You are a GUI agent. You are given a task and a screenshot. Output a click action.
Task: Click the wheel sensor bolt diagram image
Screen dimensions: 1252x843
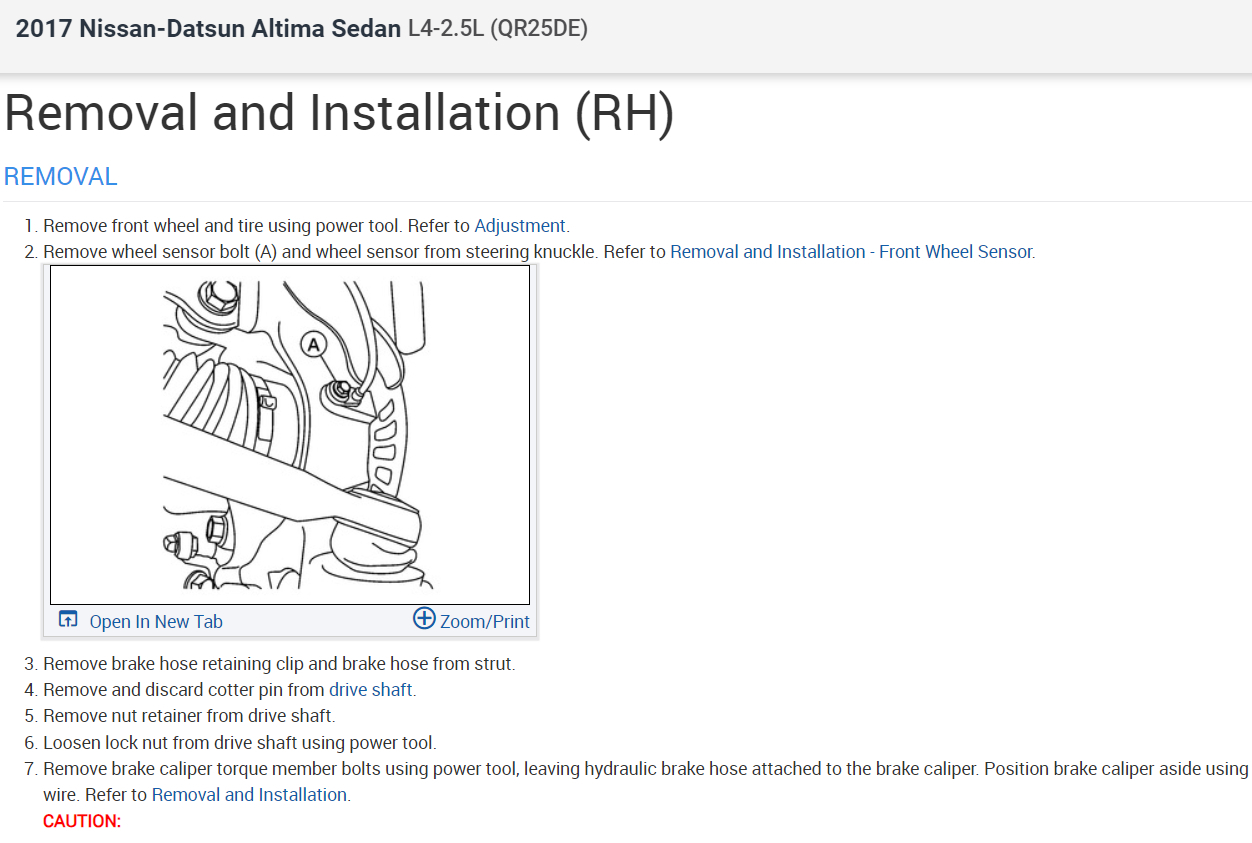tap(290, 435)
